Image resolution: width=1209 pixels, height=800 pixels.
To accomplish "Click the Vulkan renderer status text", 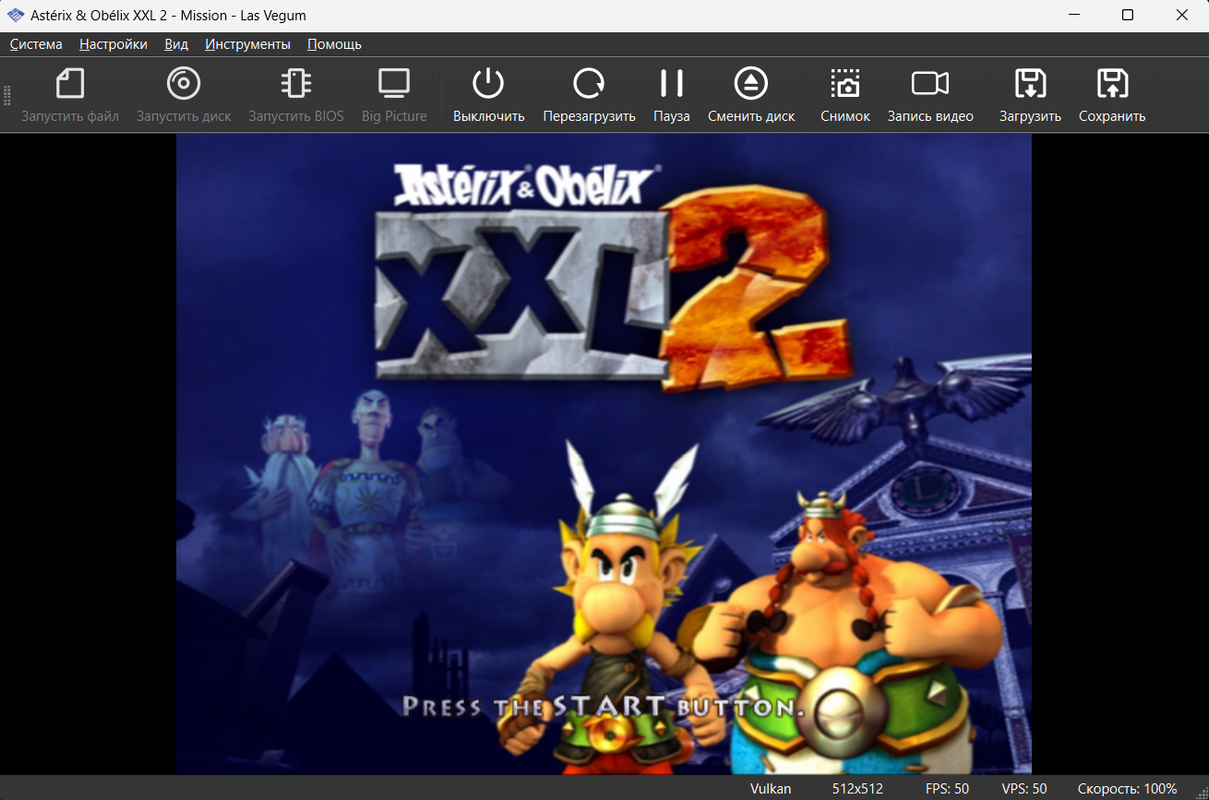I will (771, 789).
